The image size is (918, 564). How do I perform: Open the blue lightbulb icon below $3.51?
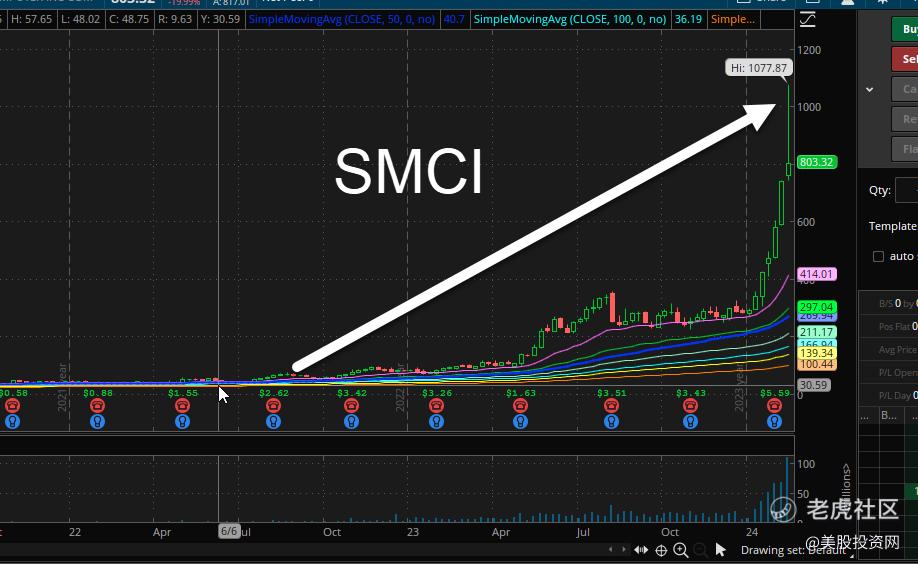(611, 421)
